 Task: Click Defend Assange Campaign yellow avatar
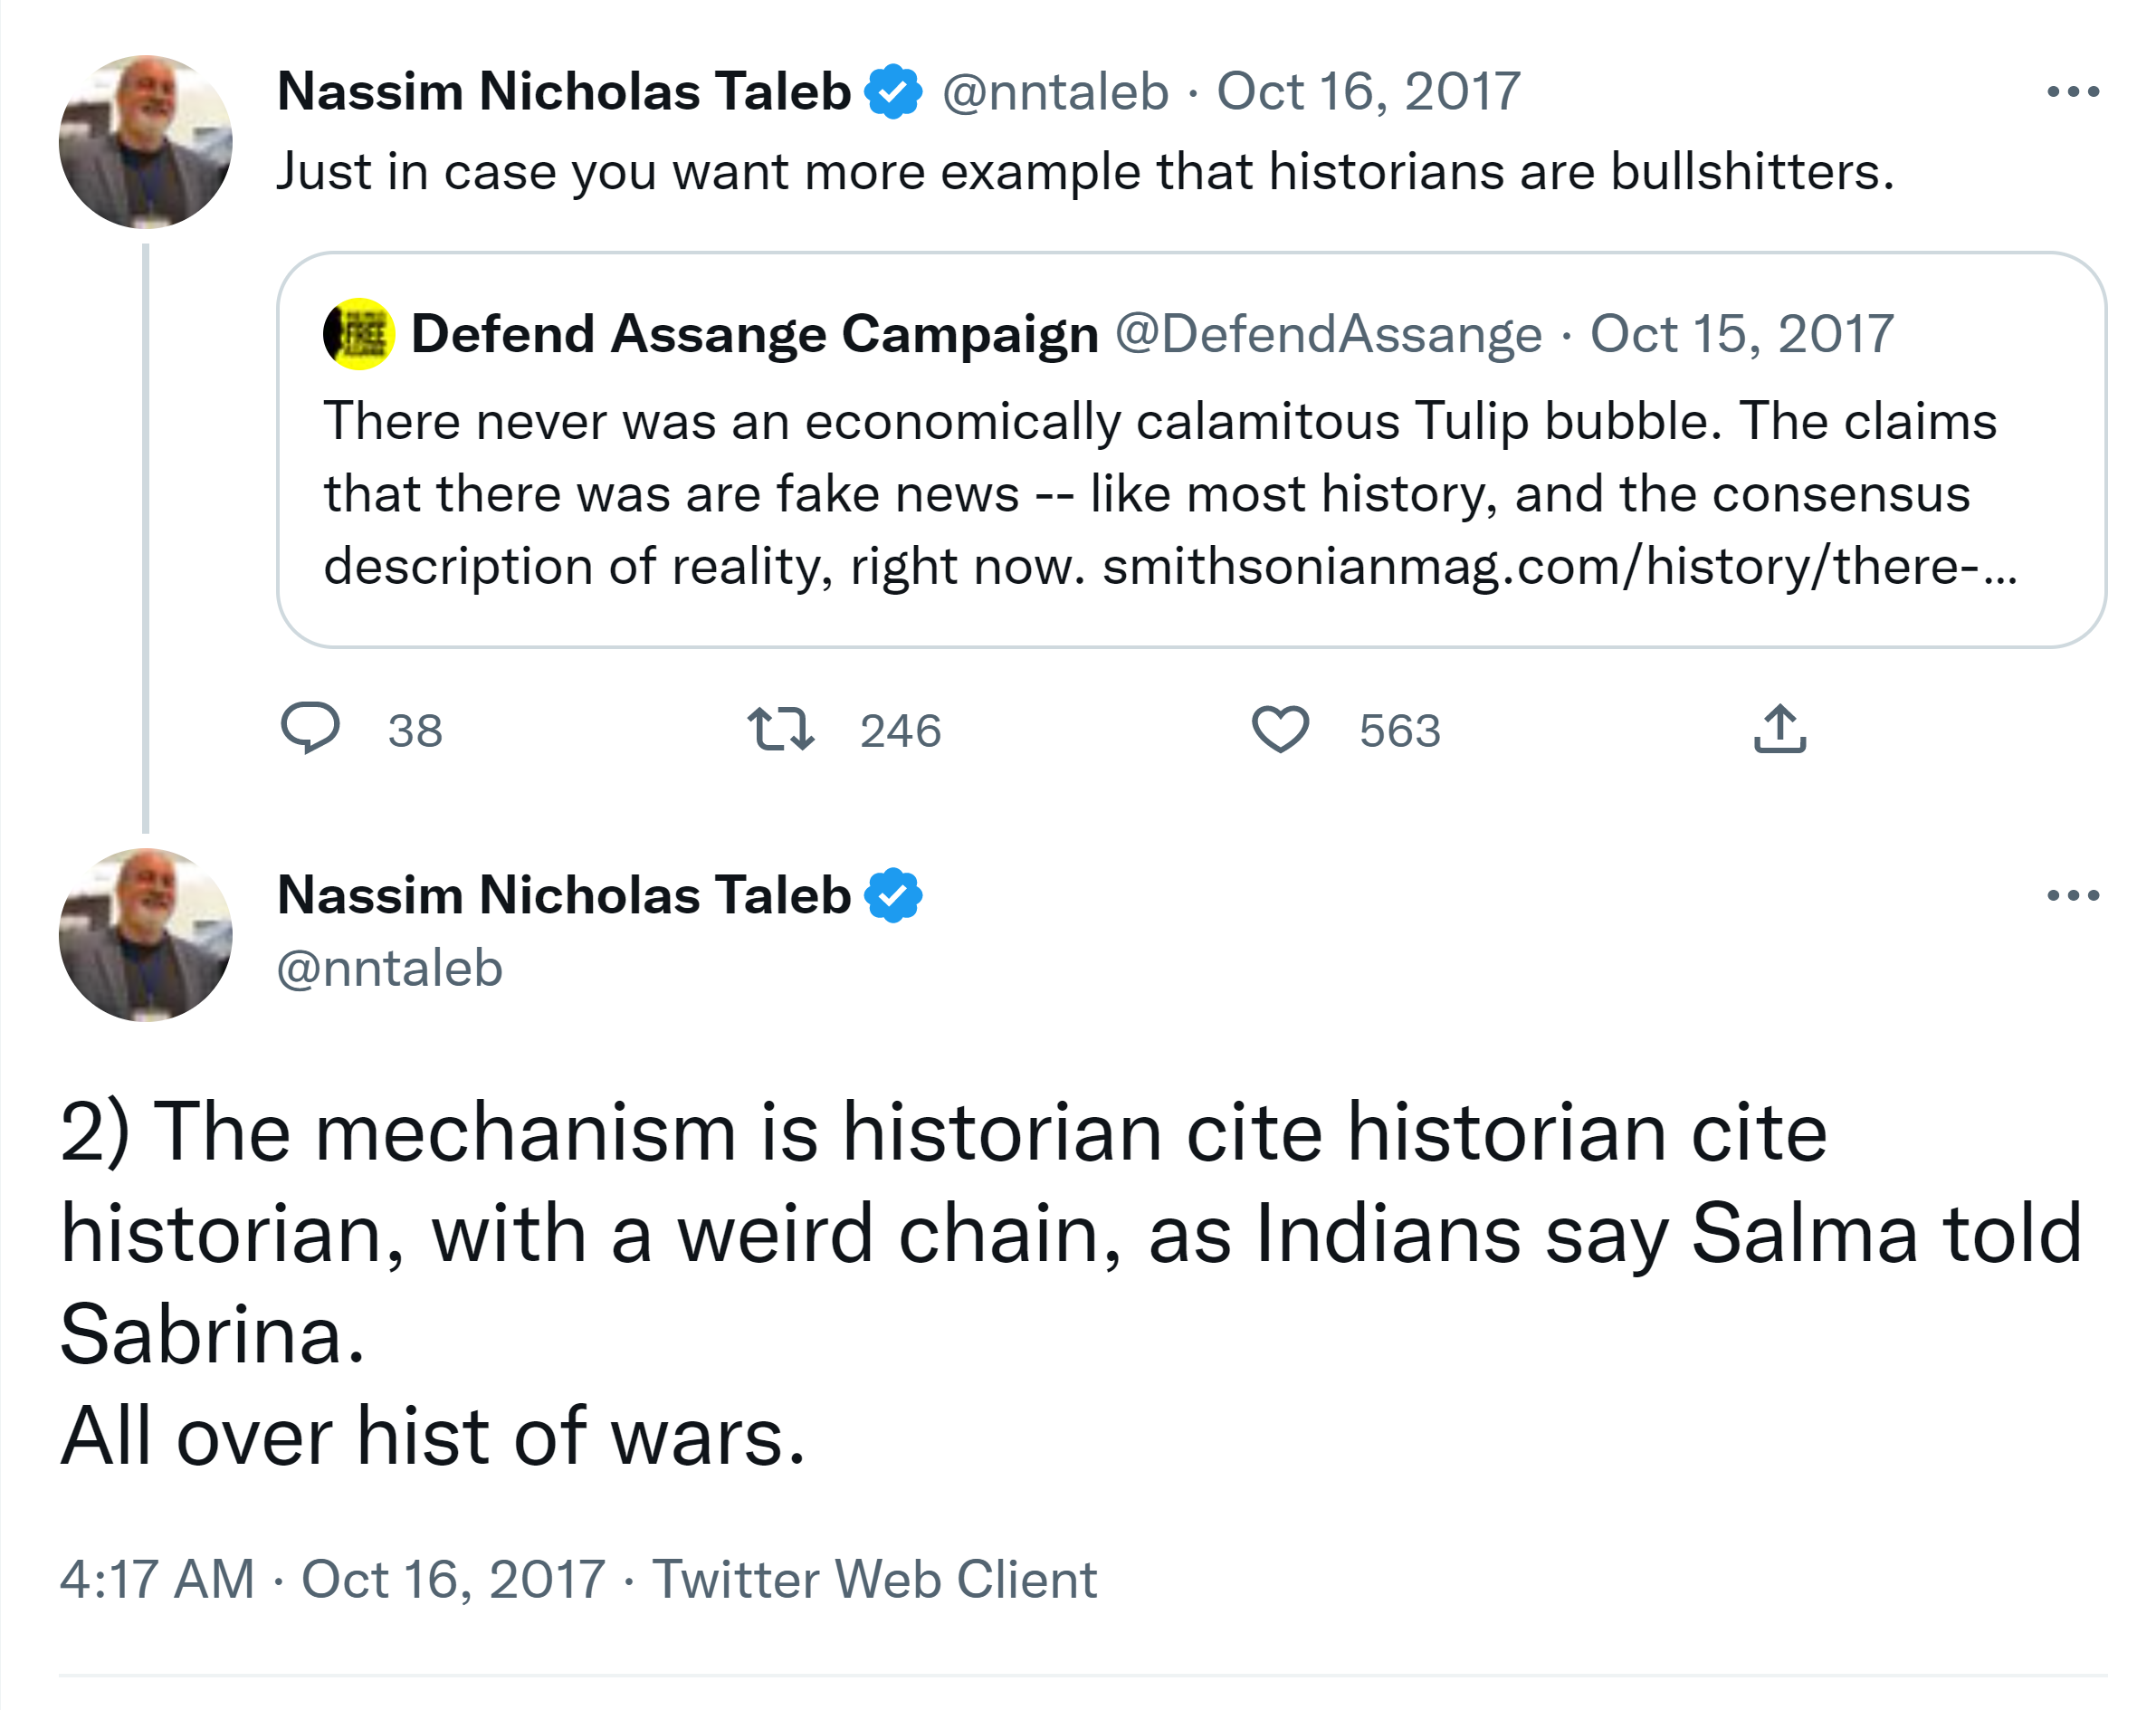[x=359, y=334]
